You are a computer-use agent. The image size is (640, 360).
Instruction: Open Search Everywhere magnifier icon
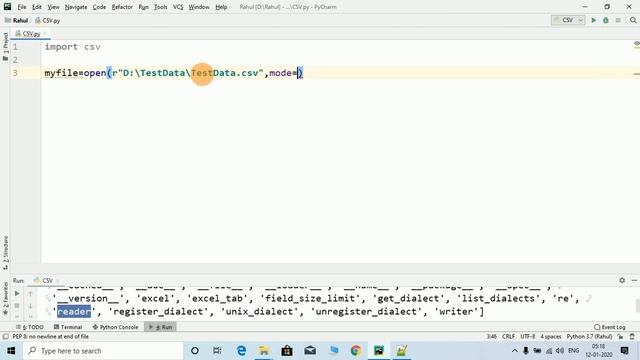point(633,20)
